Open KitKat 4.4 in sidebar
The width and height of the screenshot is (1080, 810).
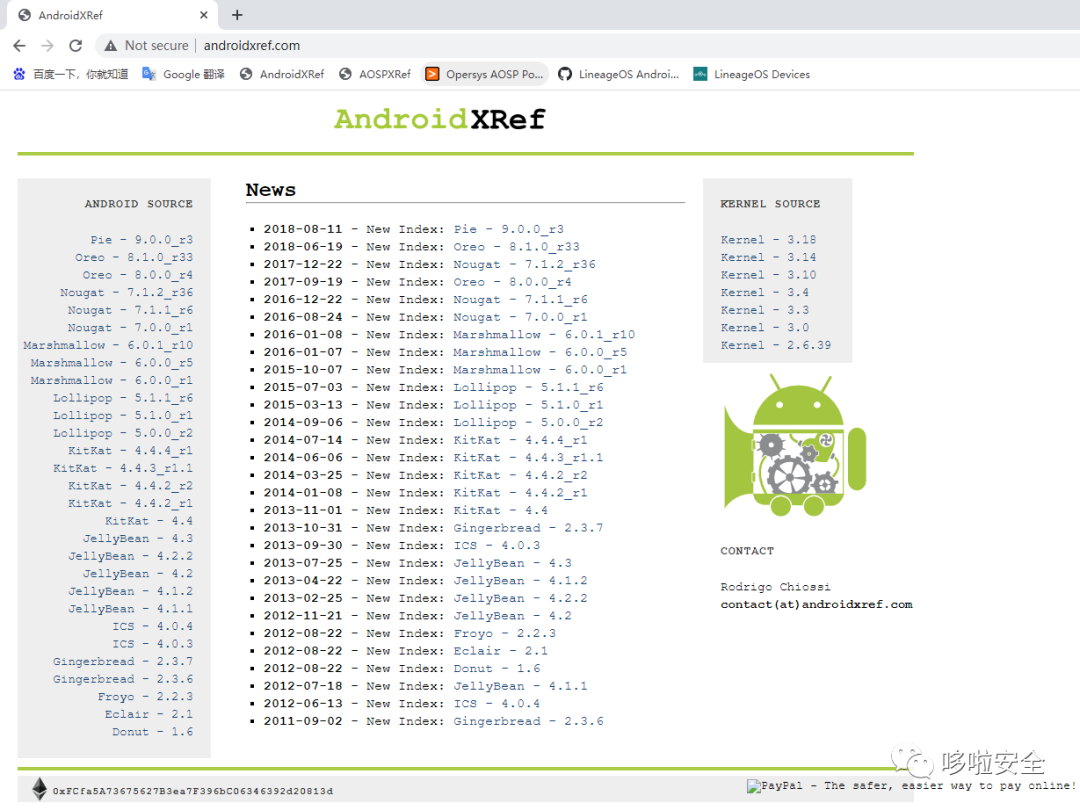coord(149,521)
